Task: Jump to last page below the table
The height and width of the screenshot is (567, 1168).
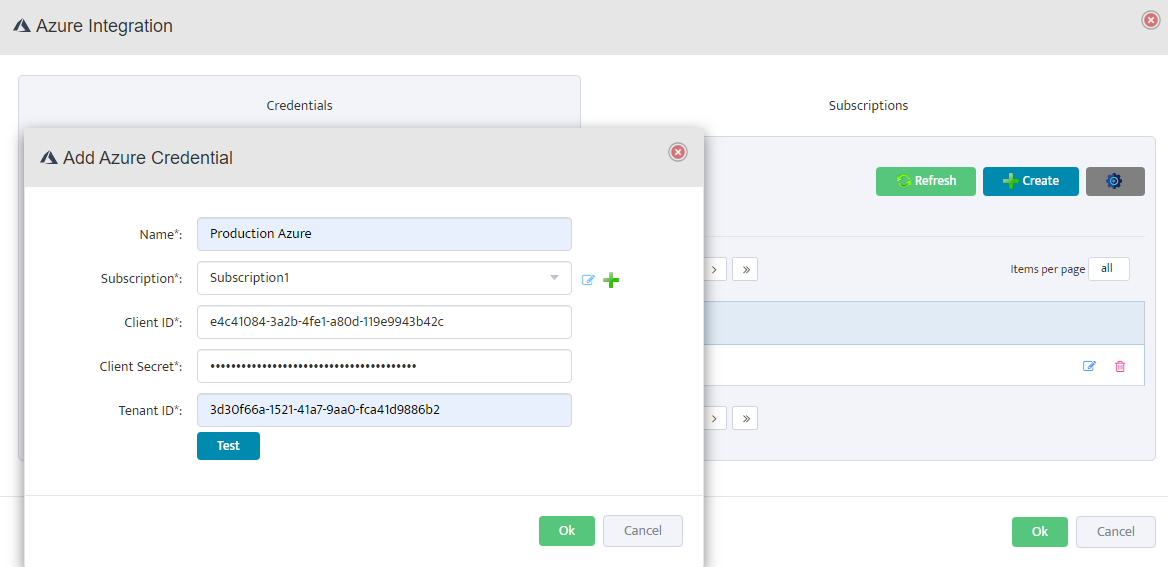Action: [x=745, y=418]
